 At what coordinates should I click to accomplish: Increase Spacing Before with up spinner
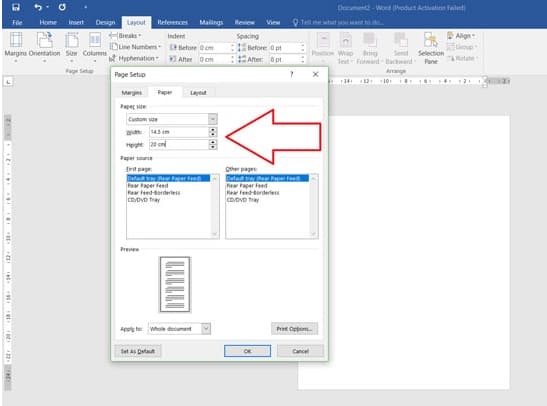coord(302,45)
